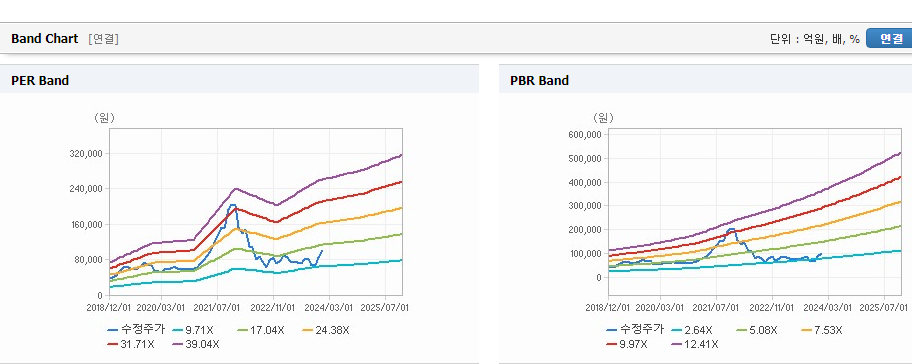This screenshot has height=364, width=912.
Task: Click 2018/12/01 date label in PBR chart
Action: click(x=608, y=307)
